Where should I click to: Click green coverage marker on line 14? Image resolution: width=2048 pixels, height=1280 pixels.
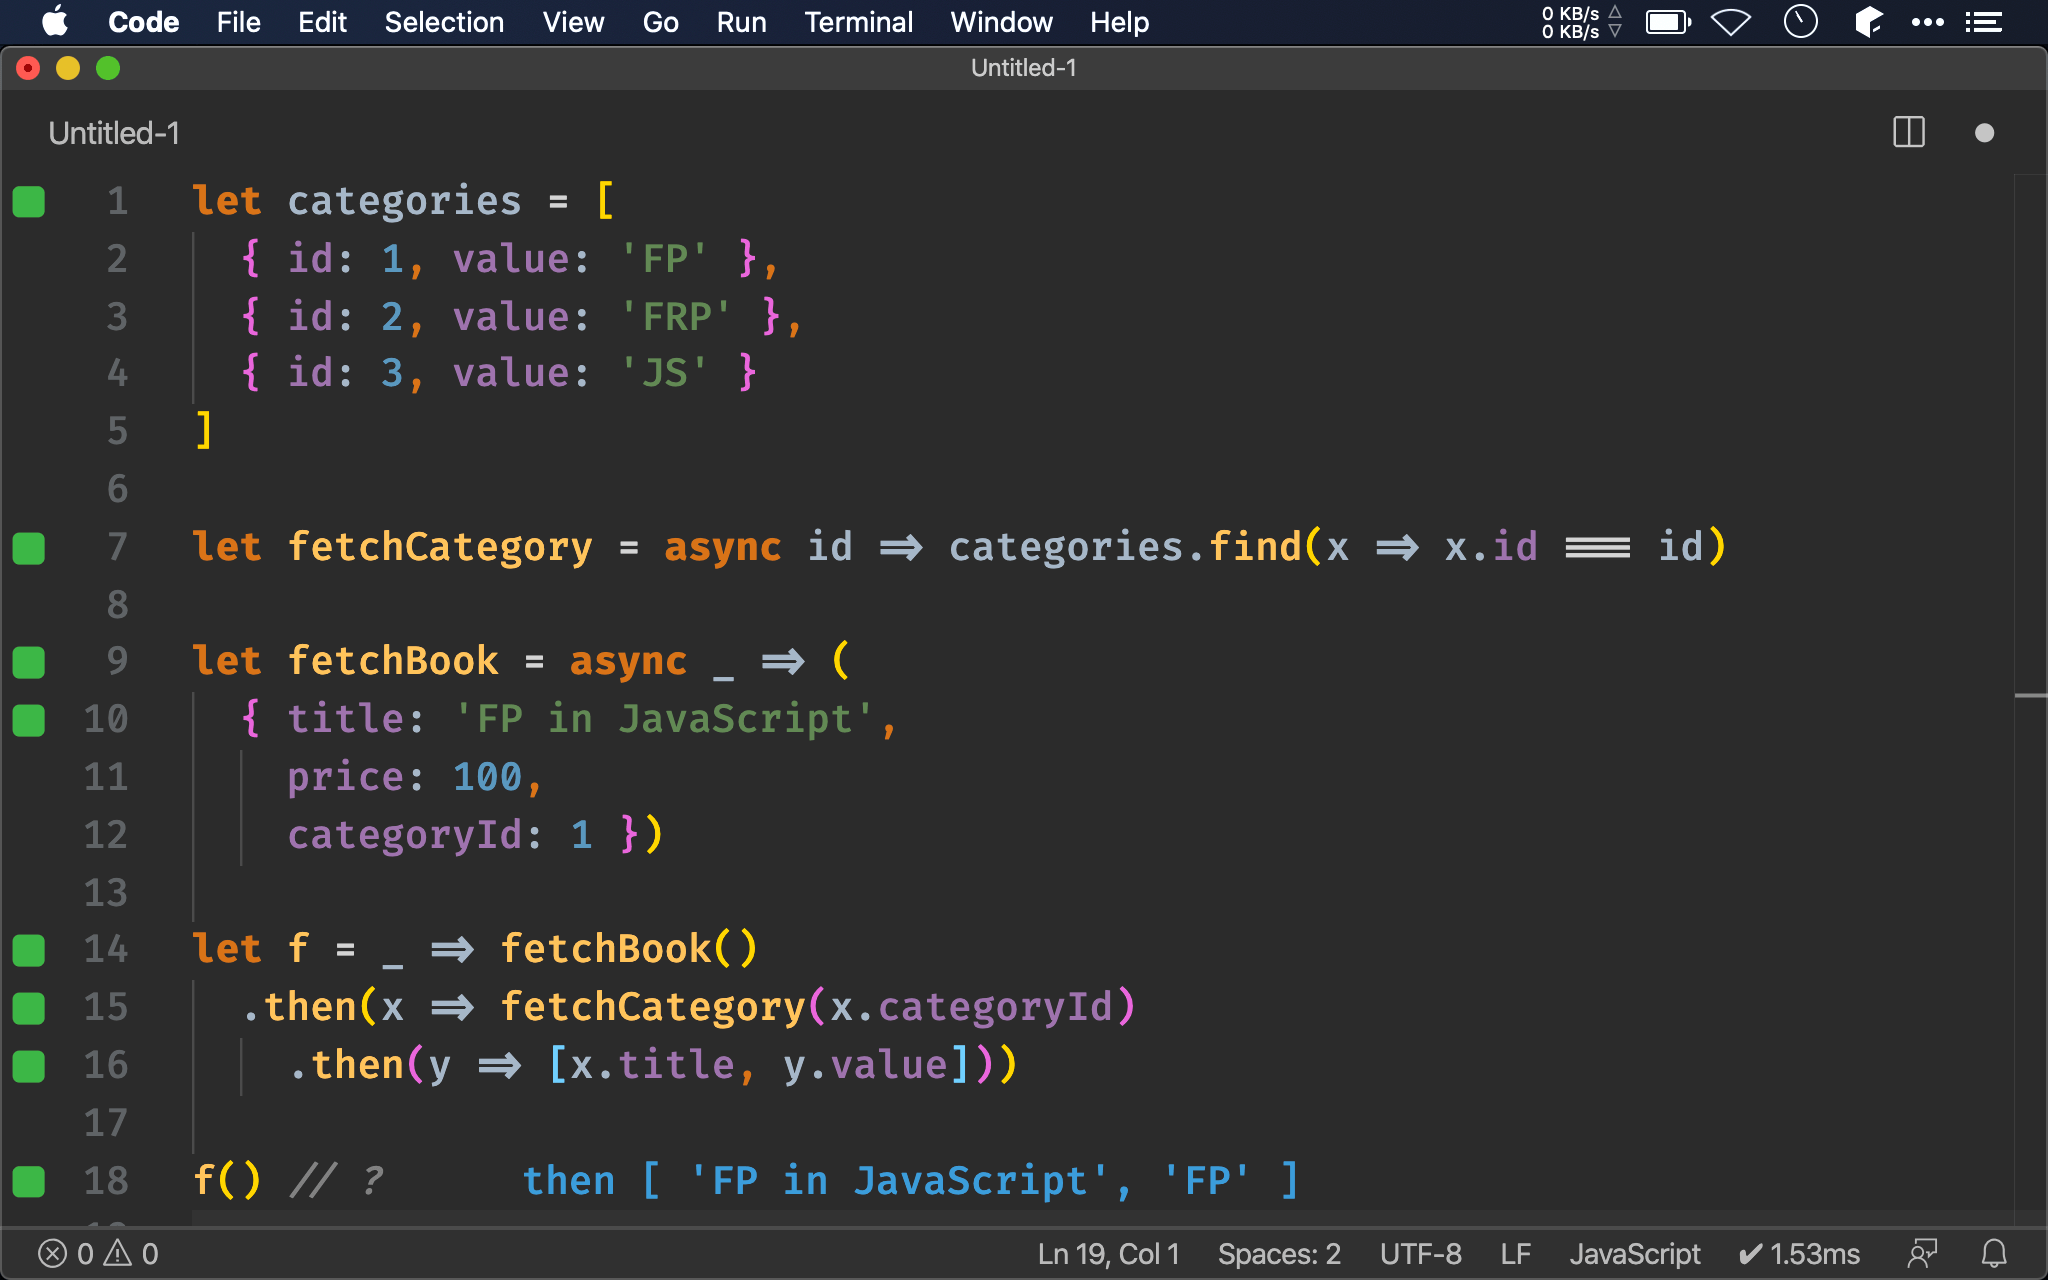29,950
